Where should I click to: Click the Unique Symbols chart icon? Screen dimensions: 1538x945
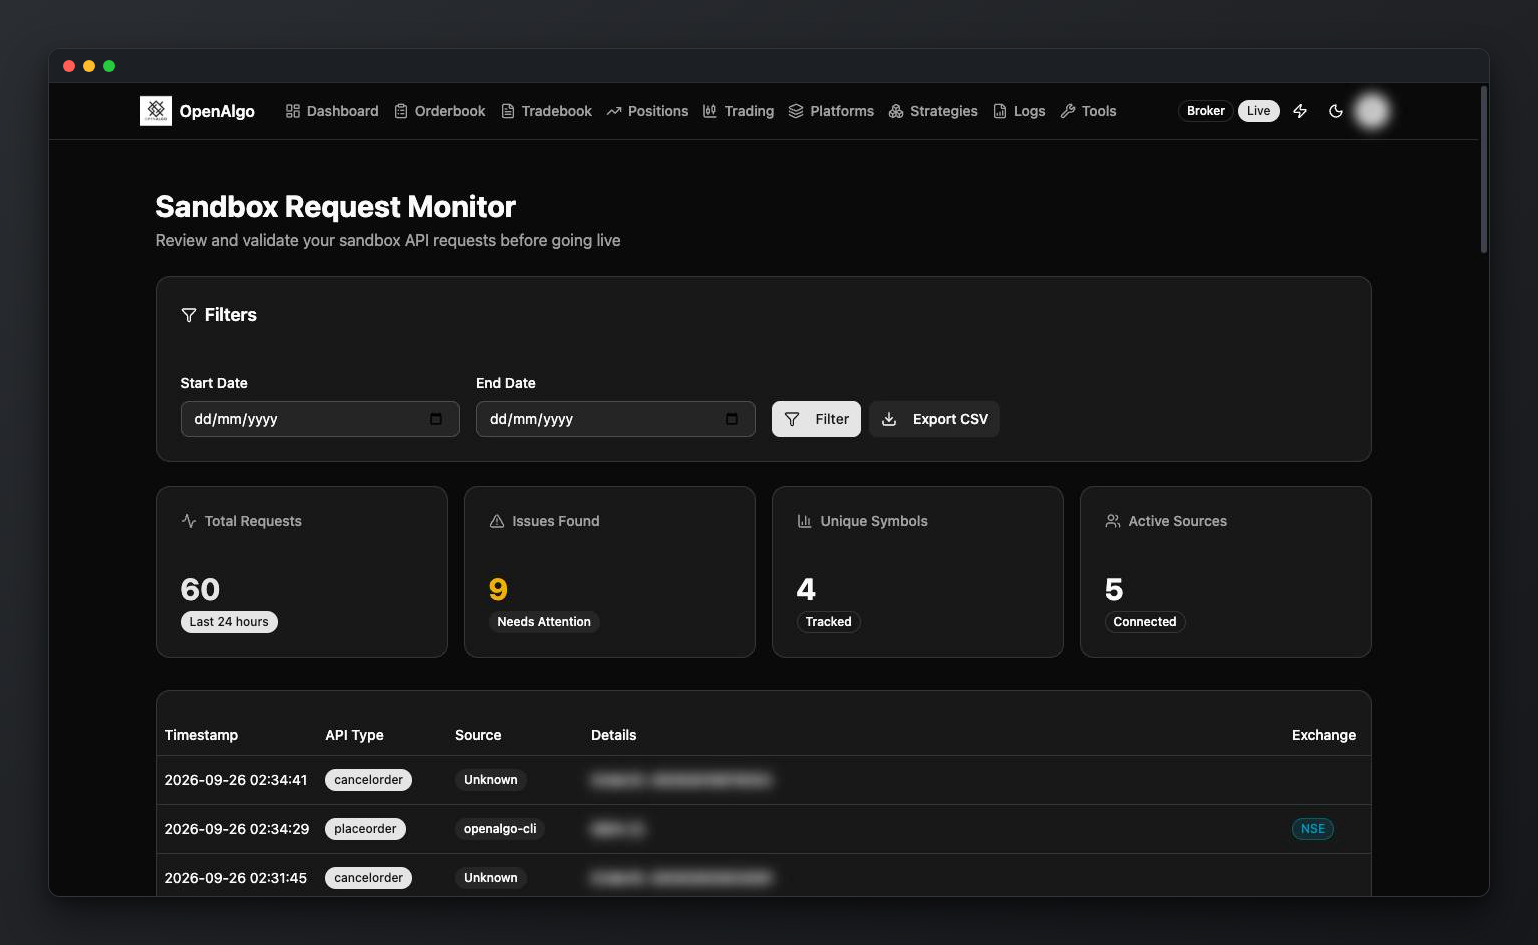(x=804, y=521)
